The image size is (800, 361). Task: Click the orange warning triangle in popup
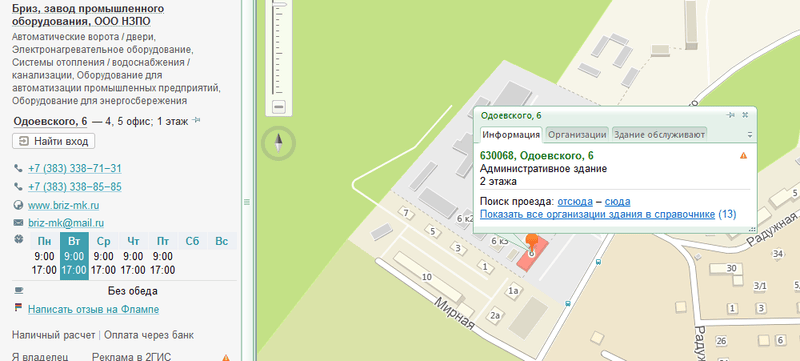pos(743,156)
